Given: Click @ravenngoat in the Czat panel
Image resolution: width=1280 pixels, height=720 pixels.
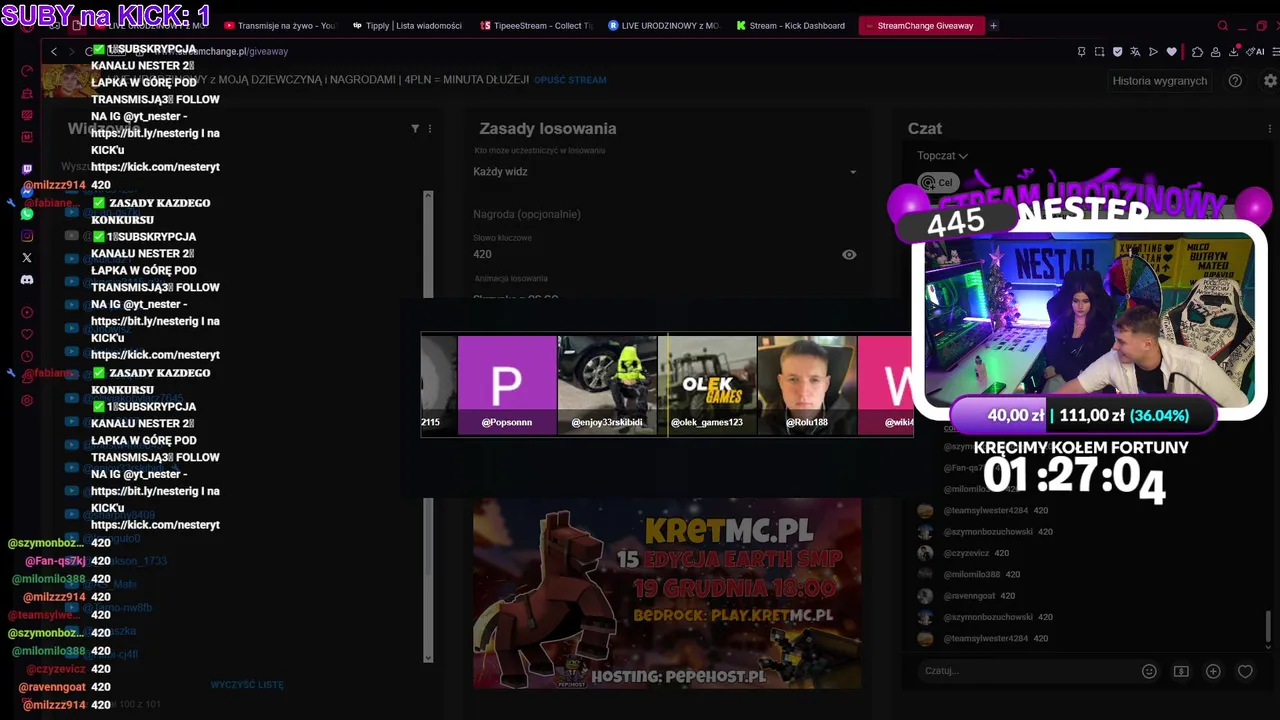Looking at the screenshot, I should point(970,596).
